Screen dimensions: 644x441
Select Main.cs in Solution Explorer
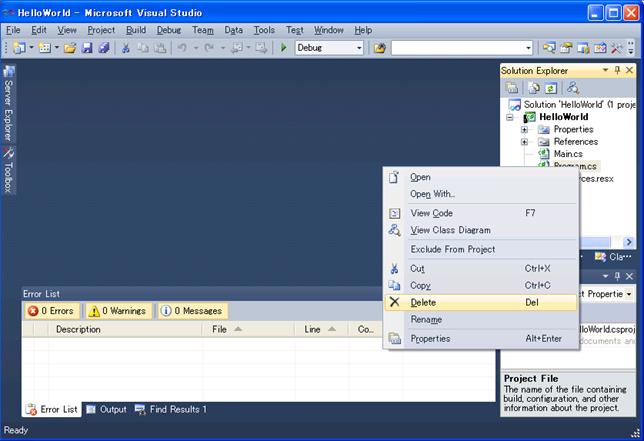(x=568, y=154)
